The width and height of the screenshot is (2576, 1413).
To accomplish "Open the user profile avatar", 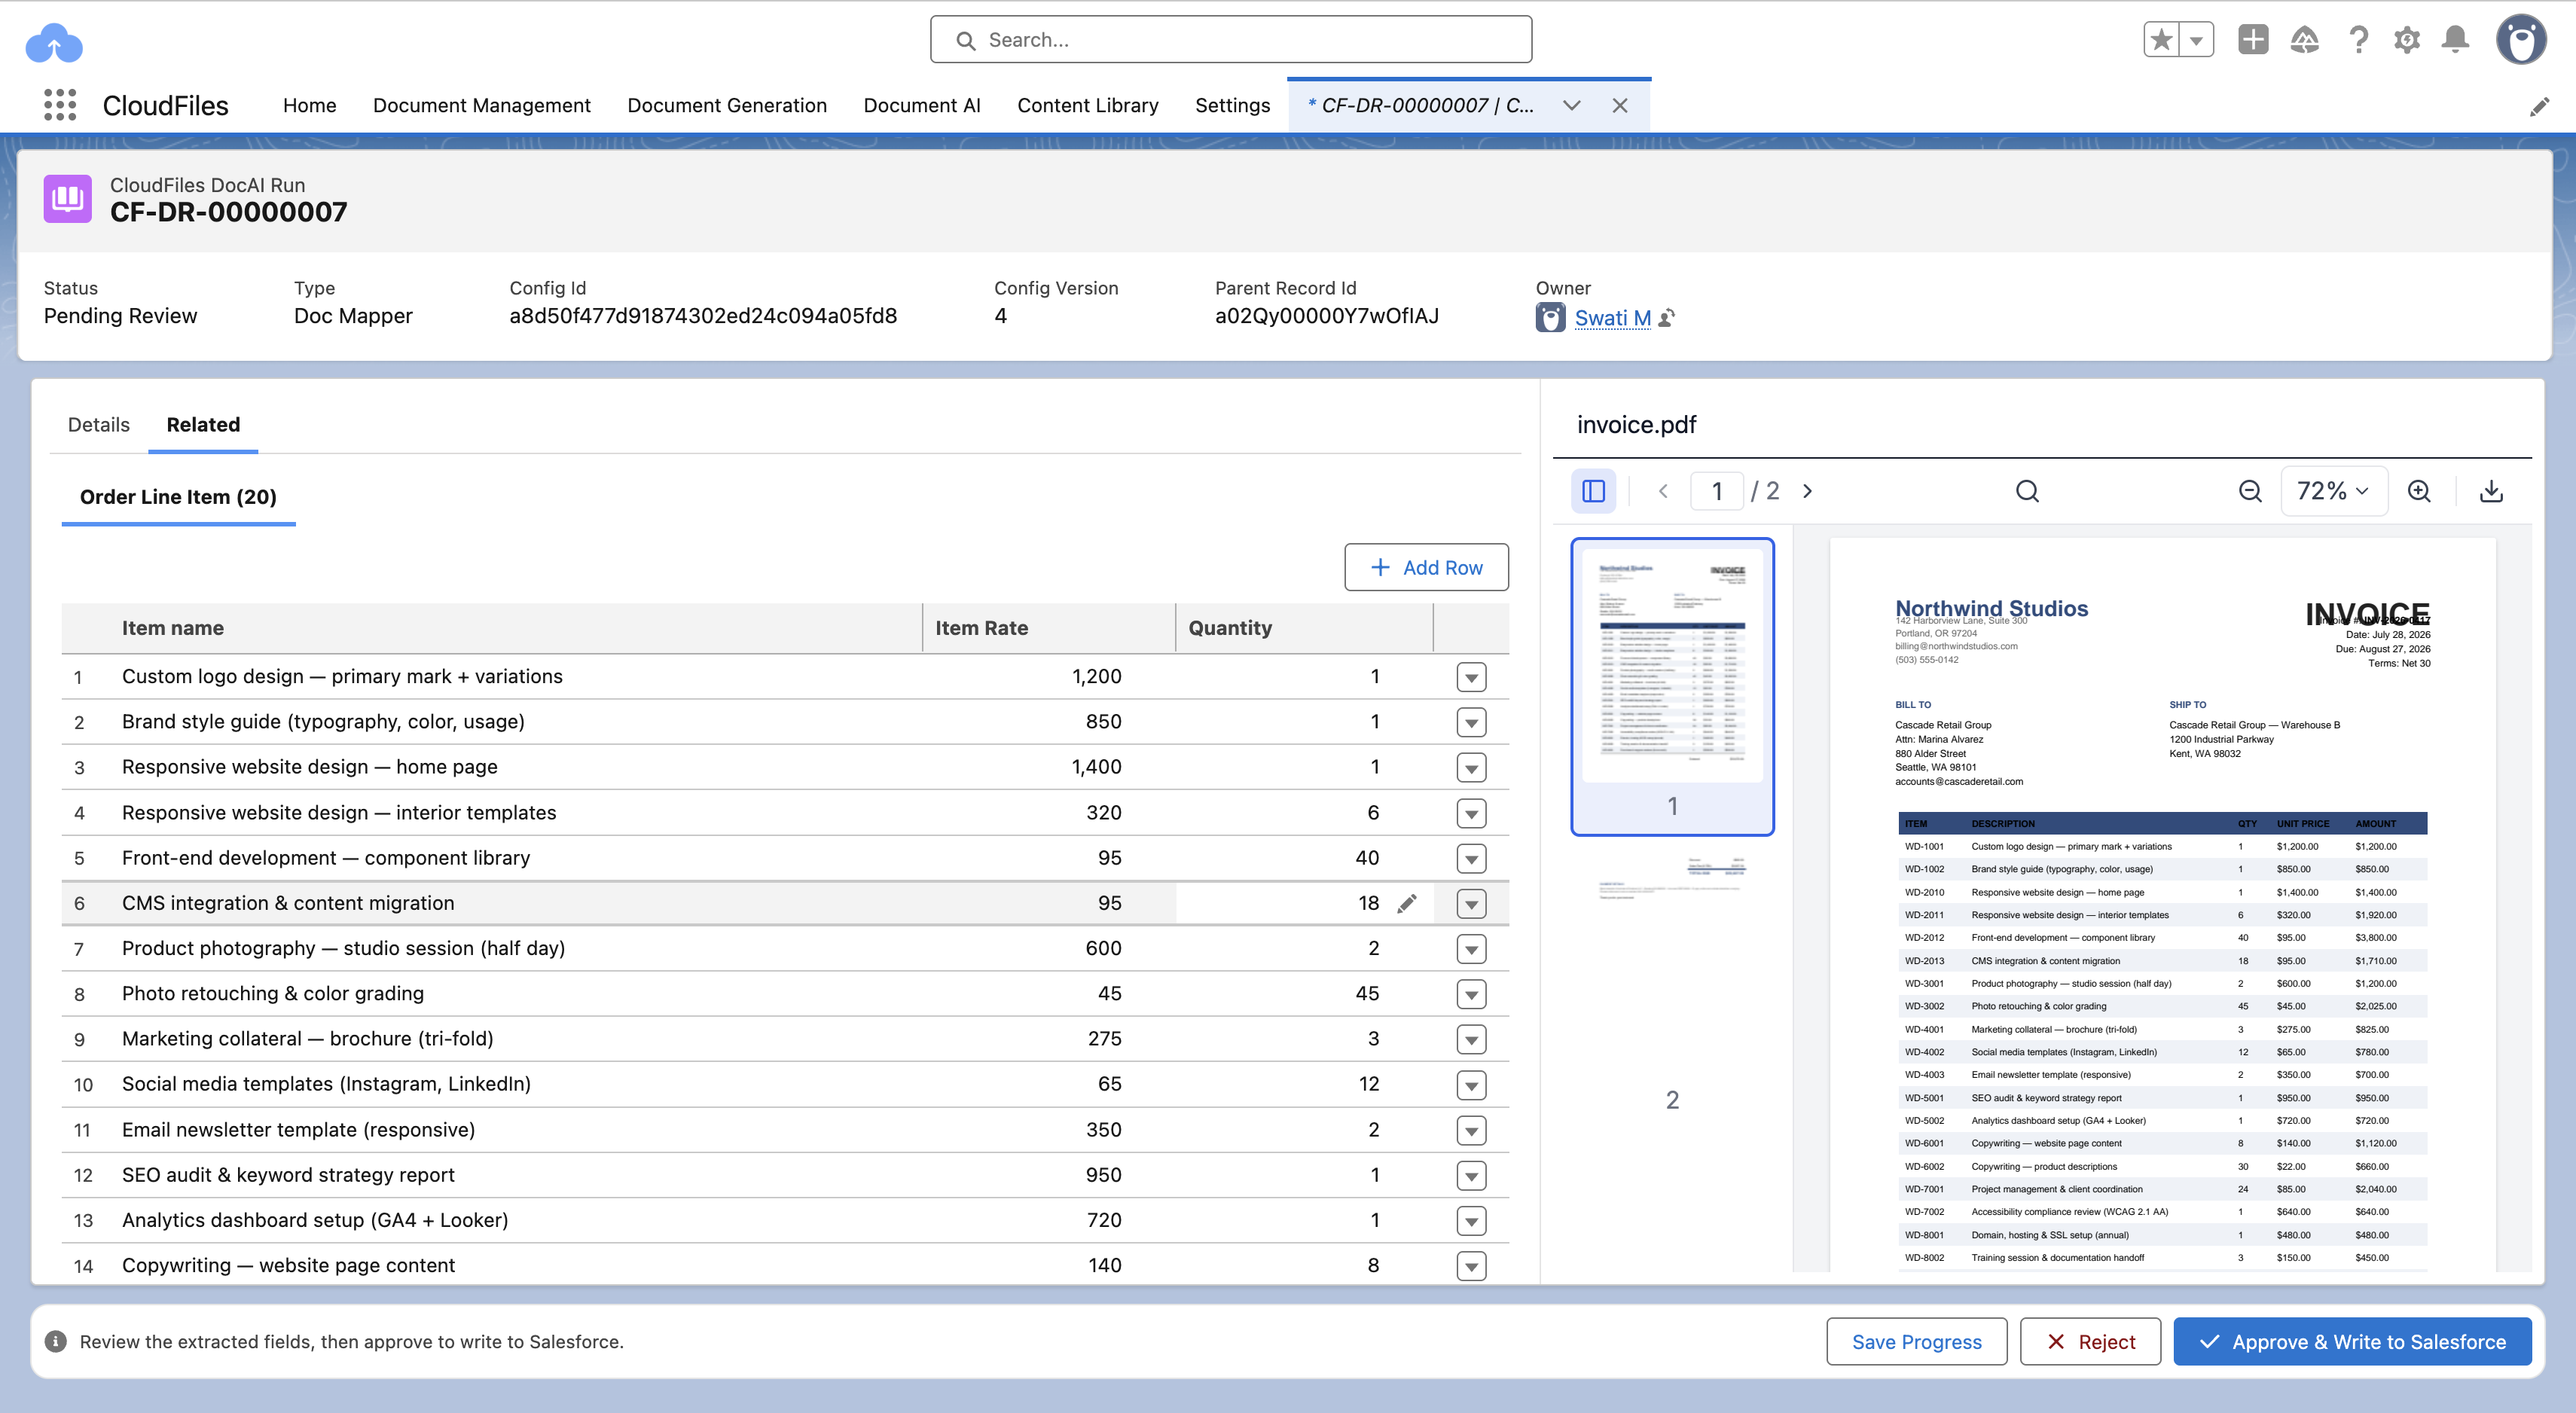I will (2521, 40).
